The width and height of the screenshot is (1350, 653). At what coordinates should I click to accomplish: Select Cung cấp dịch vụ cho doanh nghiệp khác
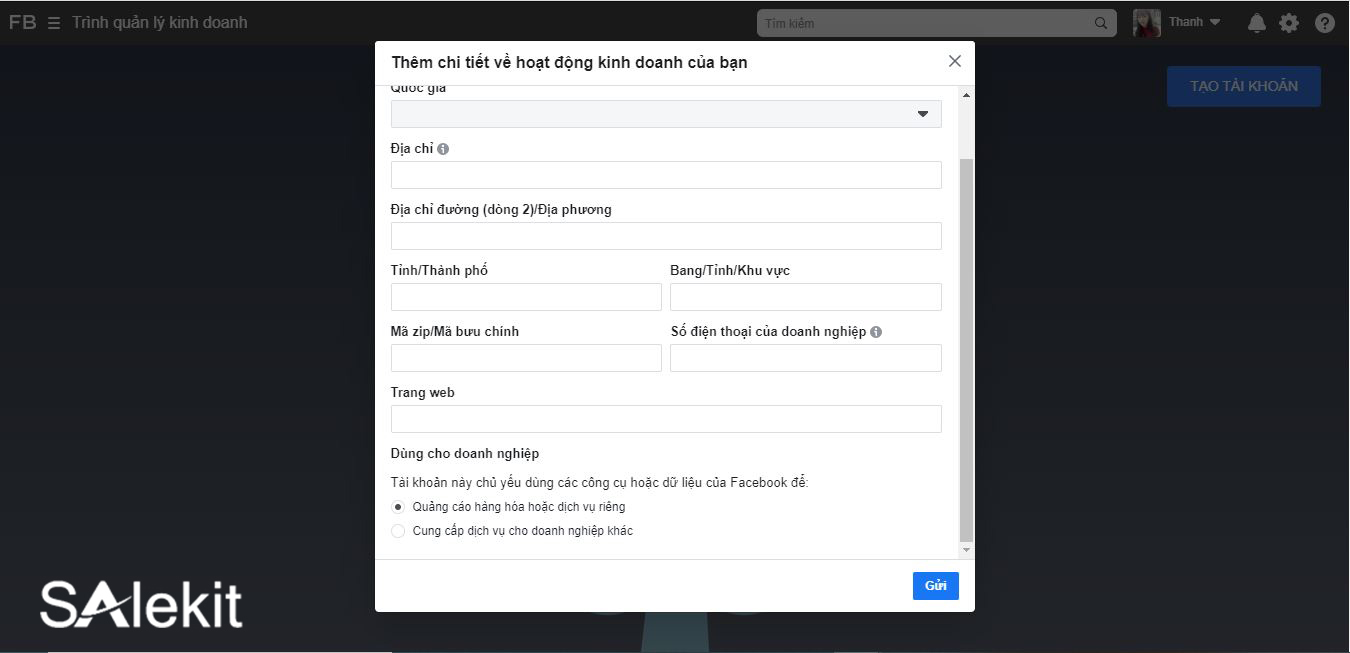[398, 531]
